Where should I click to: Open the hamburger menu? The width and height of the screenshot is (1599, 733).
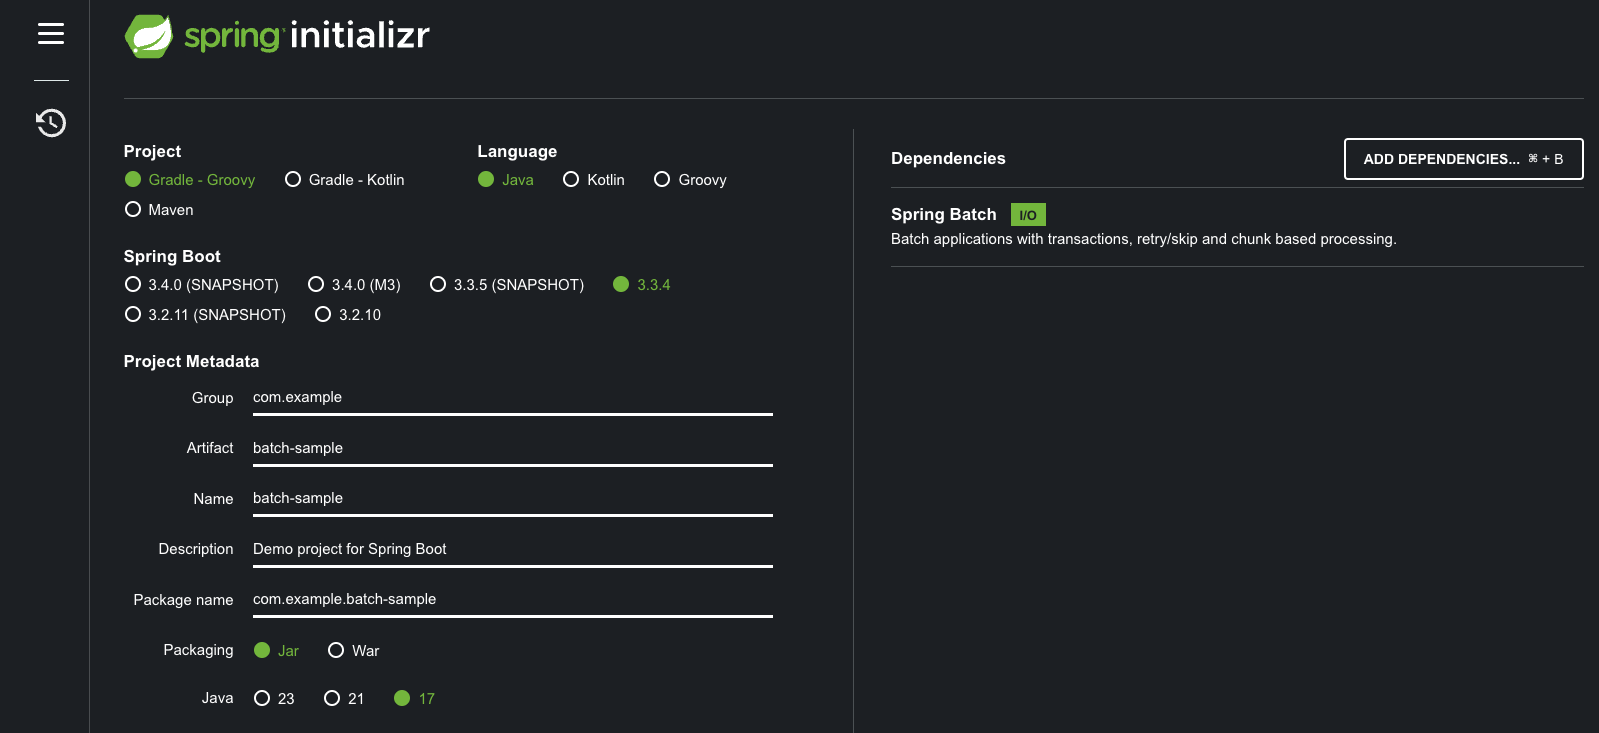pos(51,34)
